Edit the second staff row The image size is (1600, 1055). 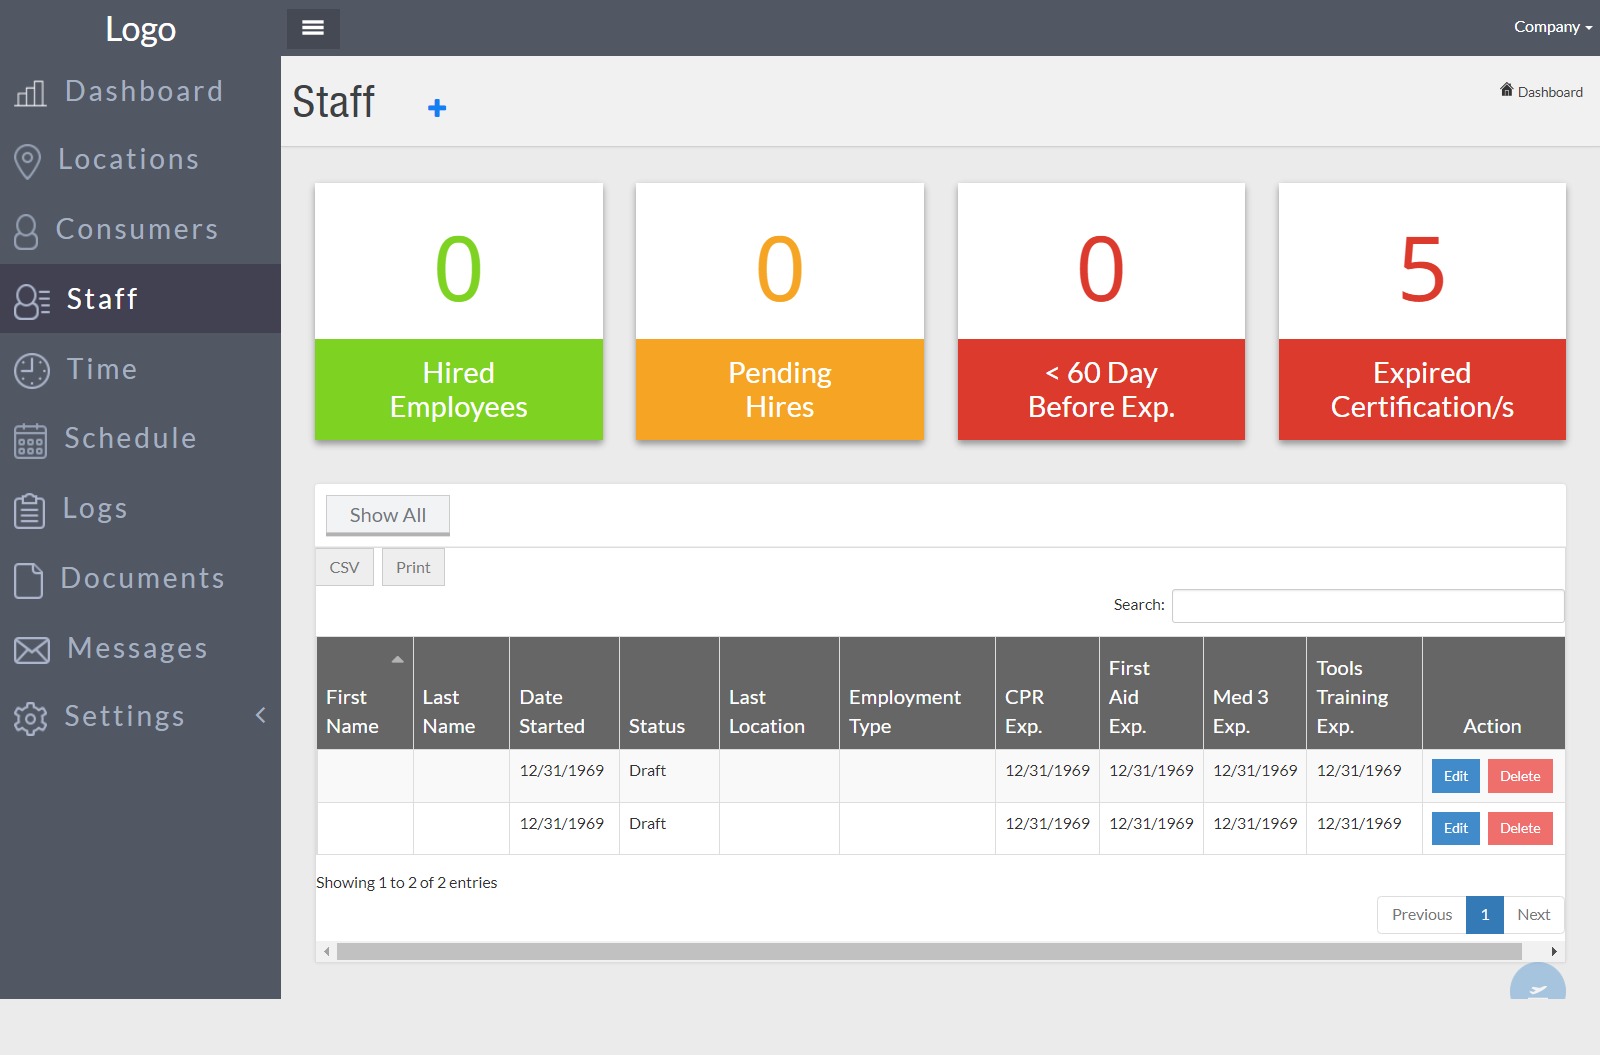(1455, 828)
